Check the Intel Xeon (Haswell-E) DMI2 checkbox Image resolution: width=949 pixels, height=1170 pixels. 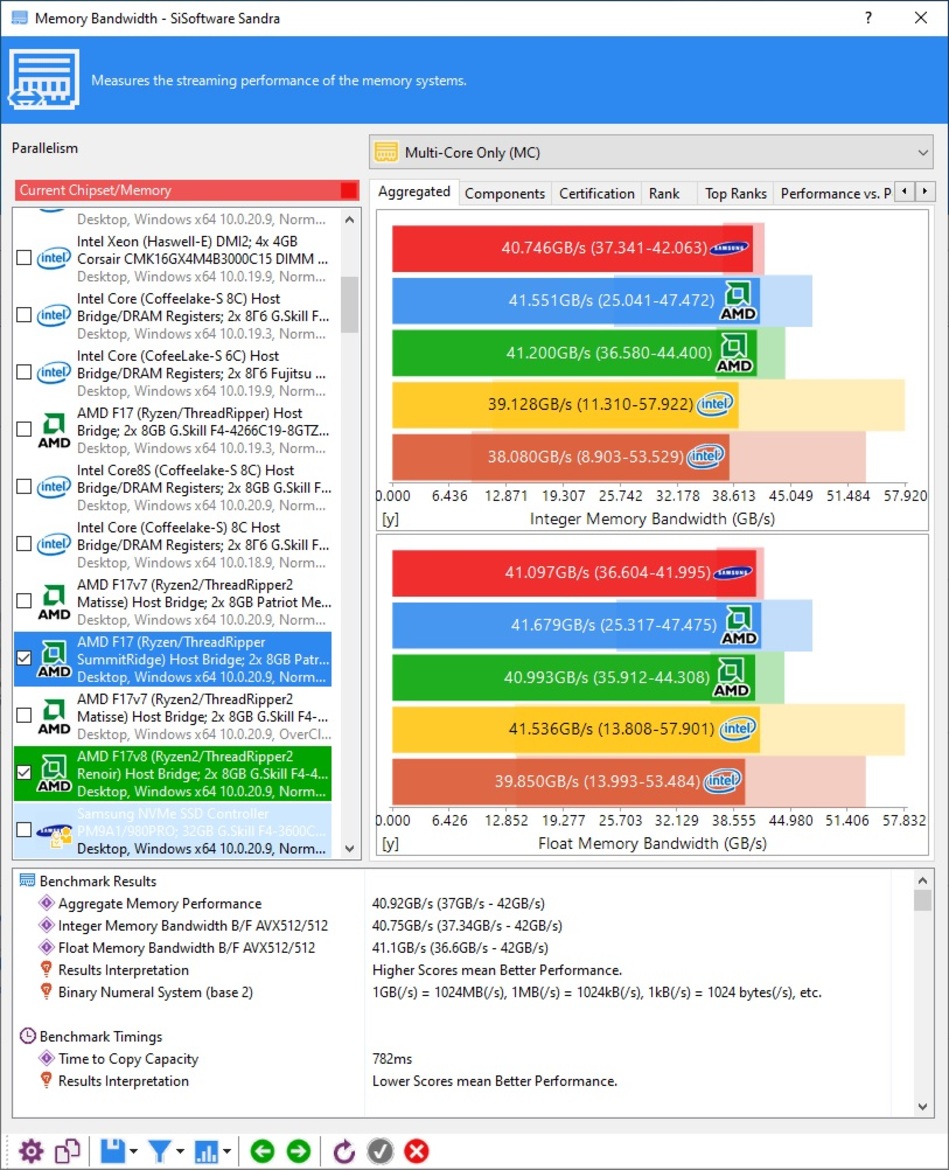pyautogui.click(x=24, y=258)
